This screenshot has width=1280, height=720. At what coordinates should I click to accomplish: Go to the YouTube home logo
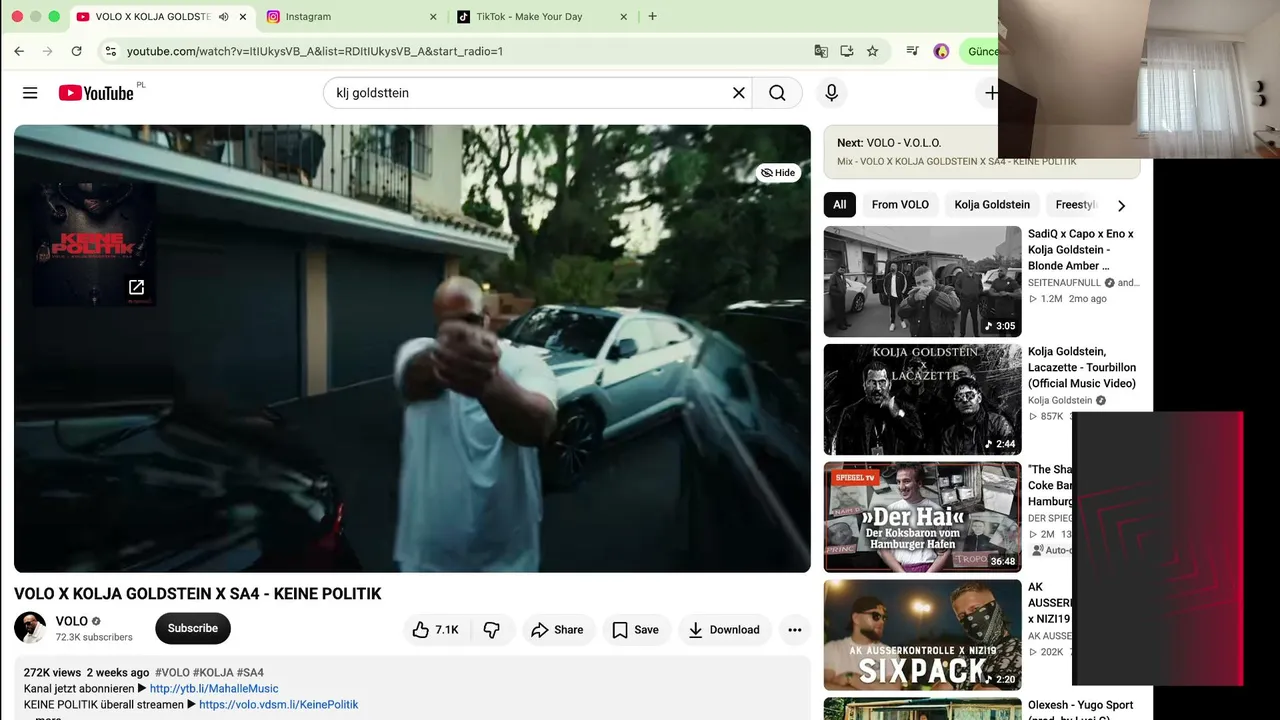tap(96, 93)
